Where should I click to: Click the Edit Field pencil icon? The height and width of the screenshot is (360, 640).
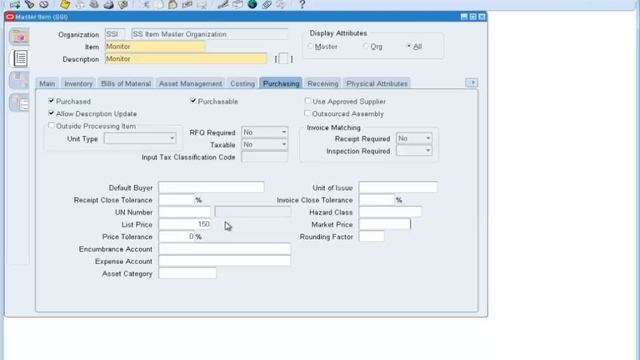[222, 4]
